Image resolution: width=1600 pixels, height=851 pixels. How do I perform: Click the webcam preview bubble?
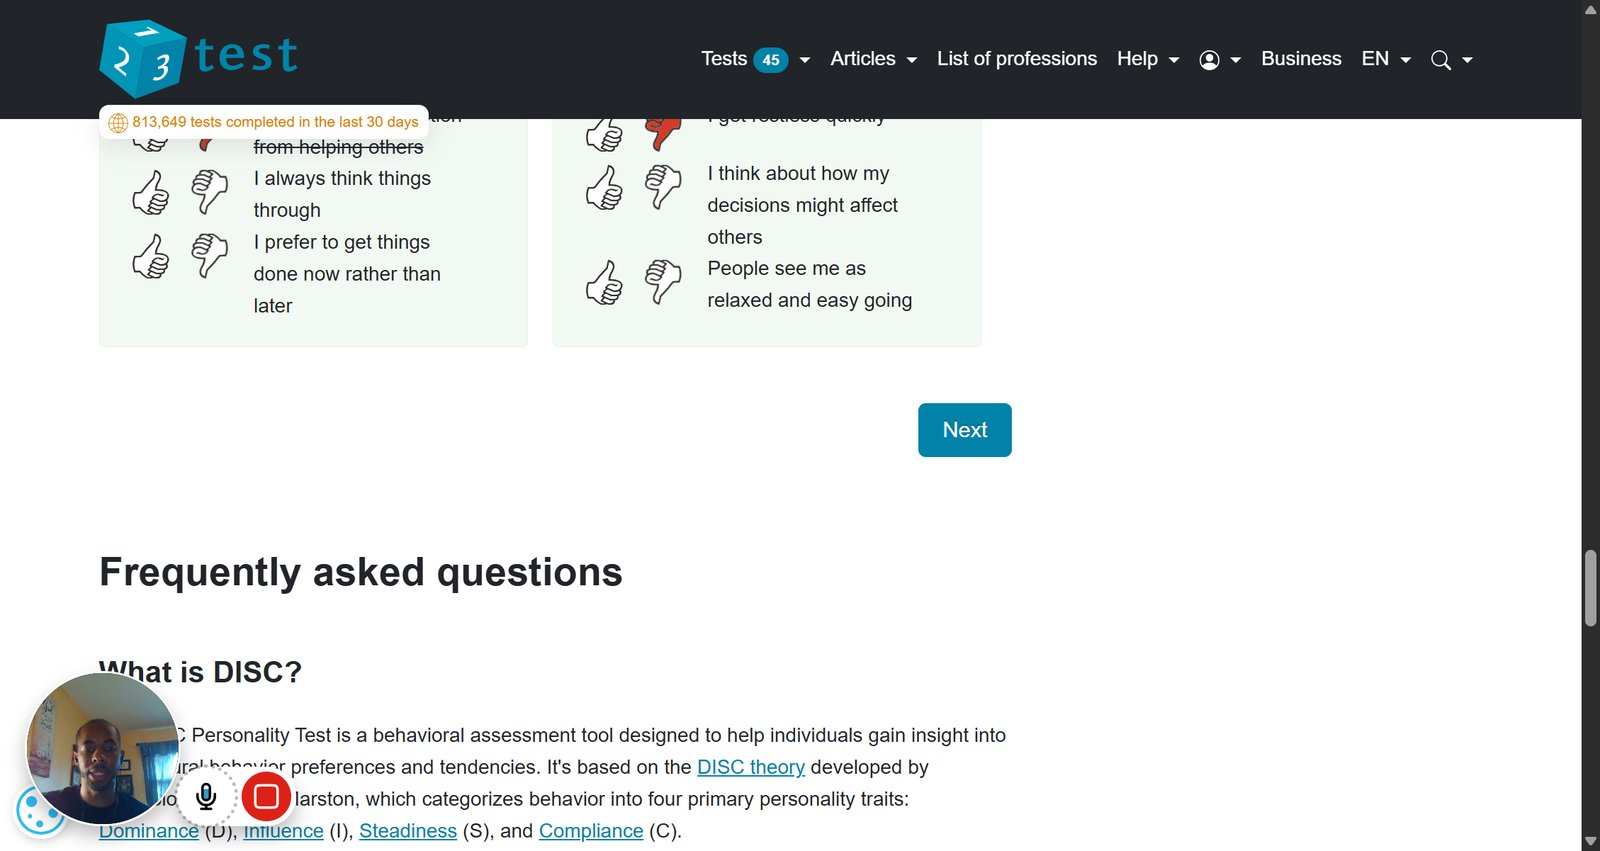(x=102, y=748)
